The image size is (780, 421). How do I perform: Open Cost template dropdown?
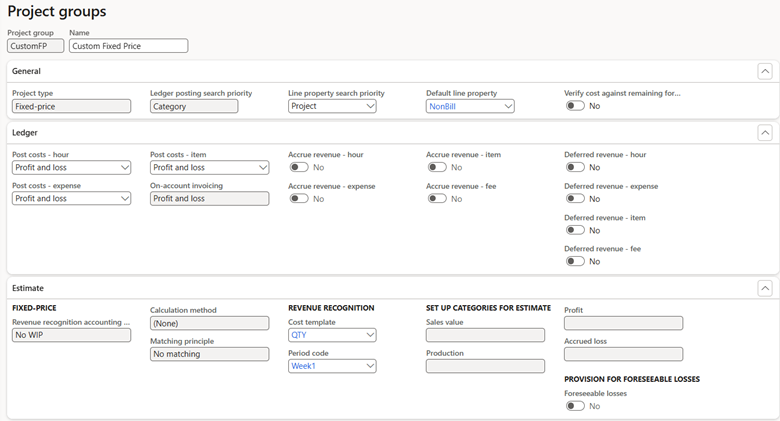coord(370,335)
